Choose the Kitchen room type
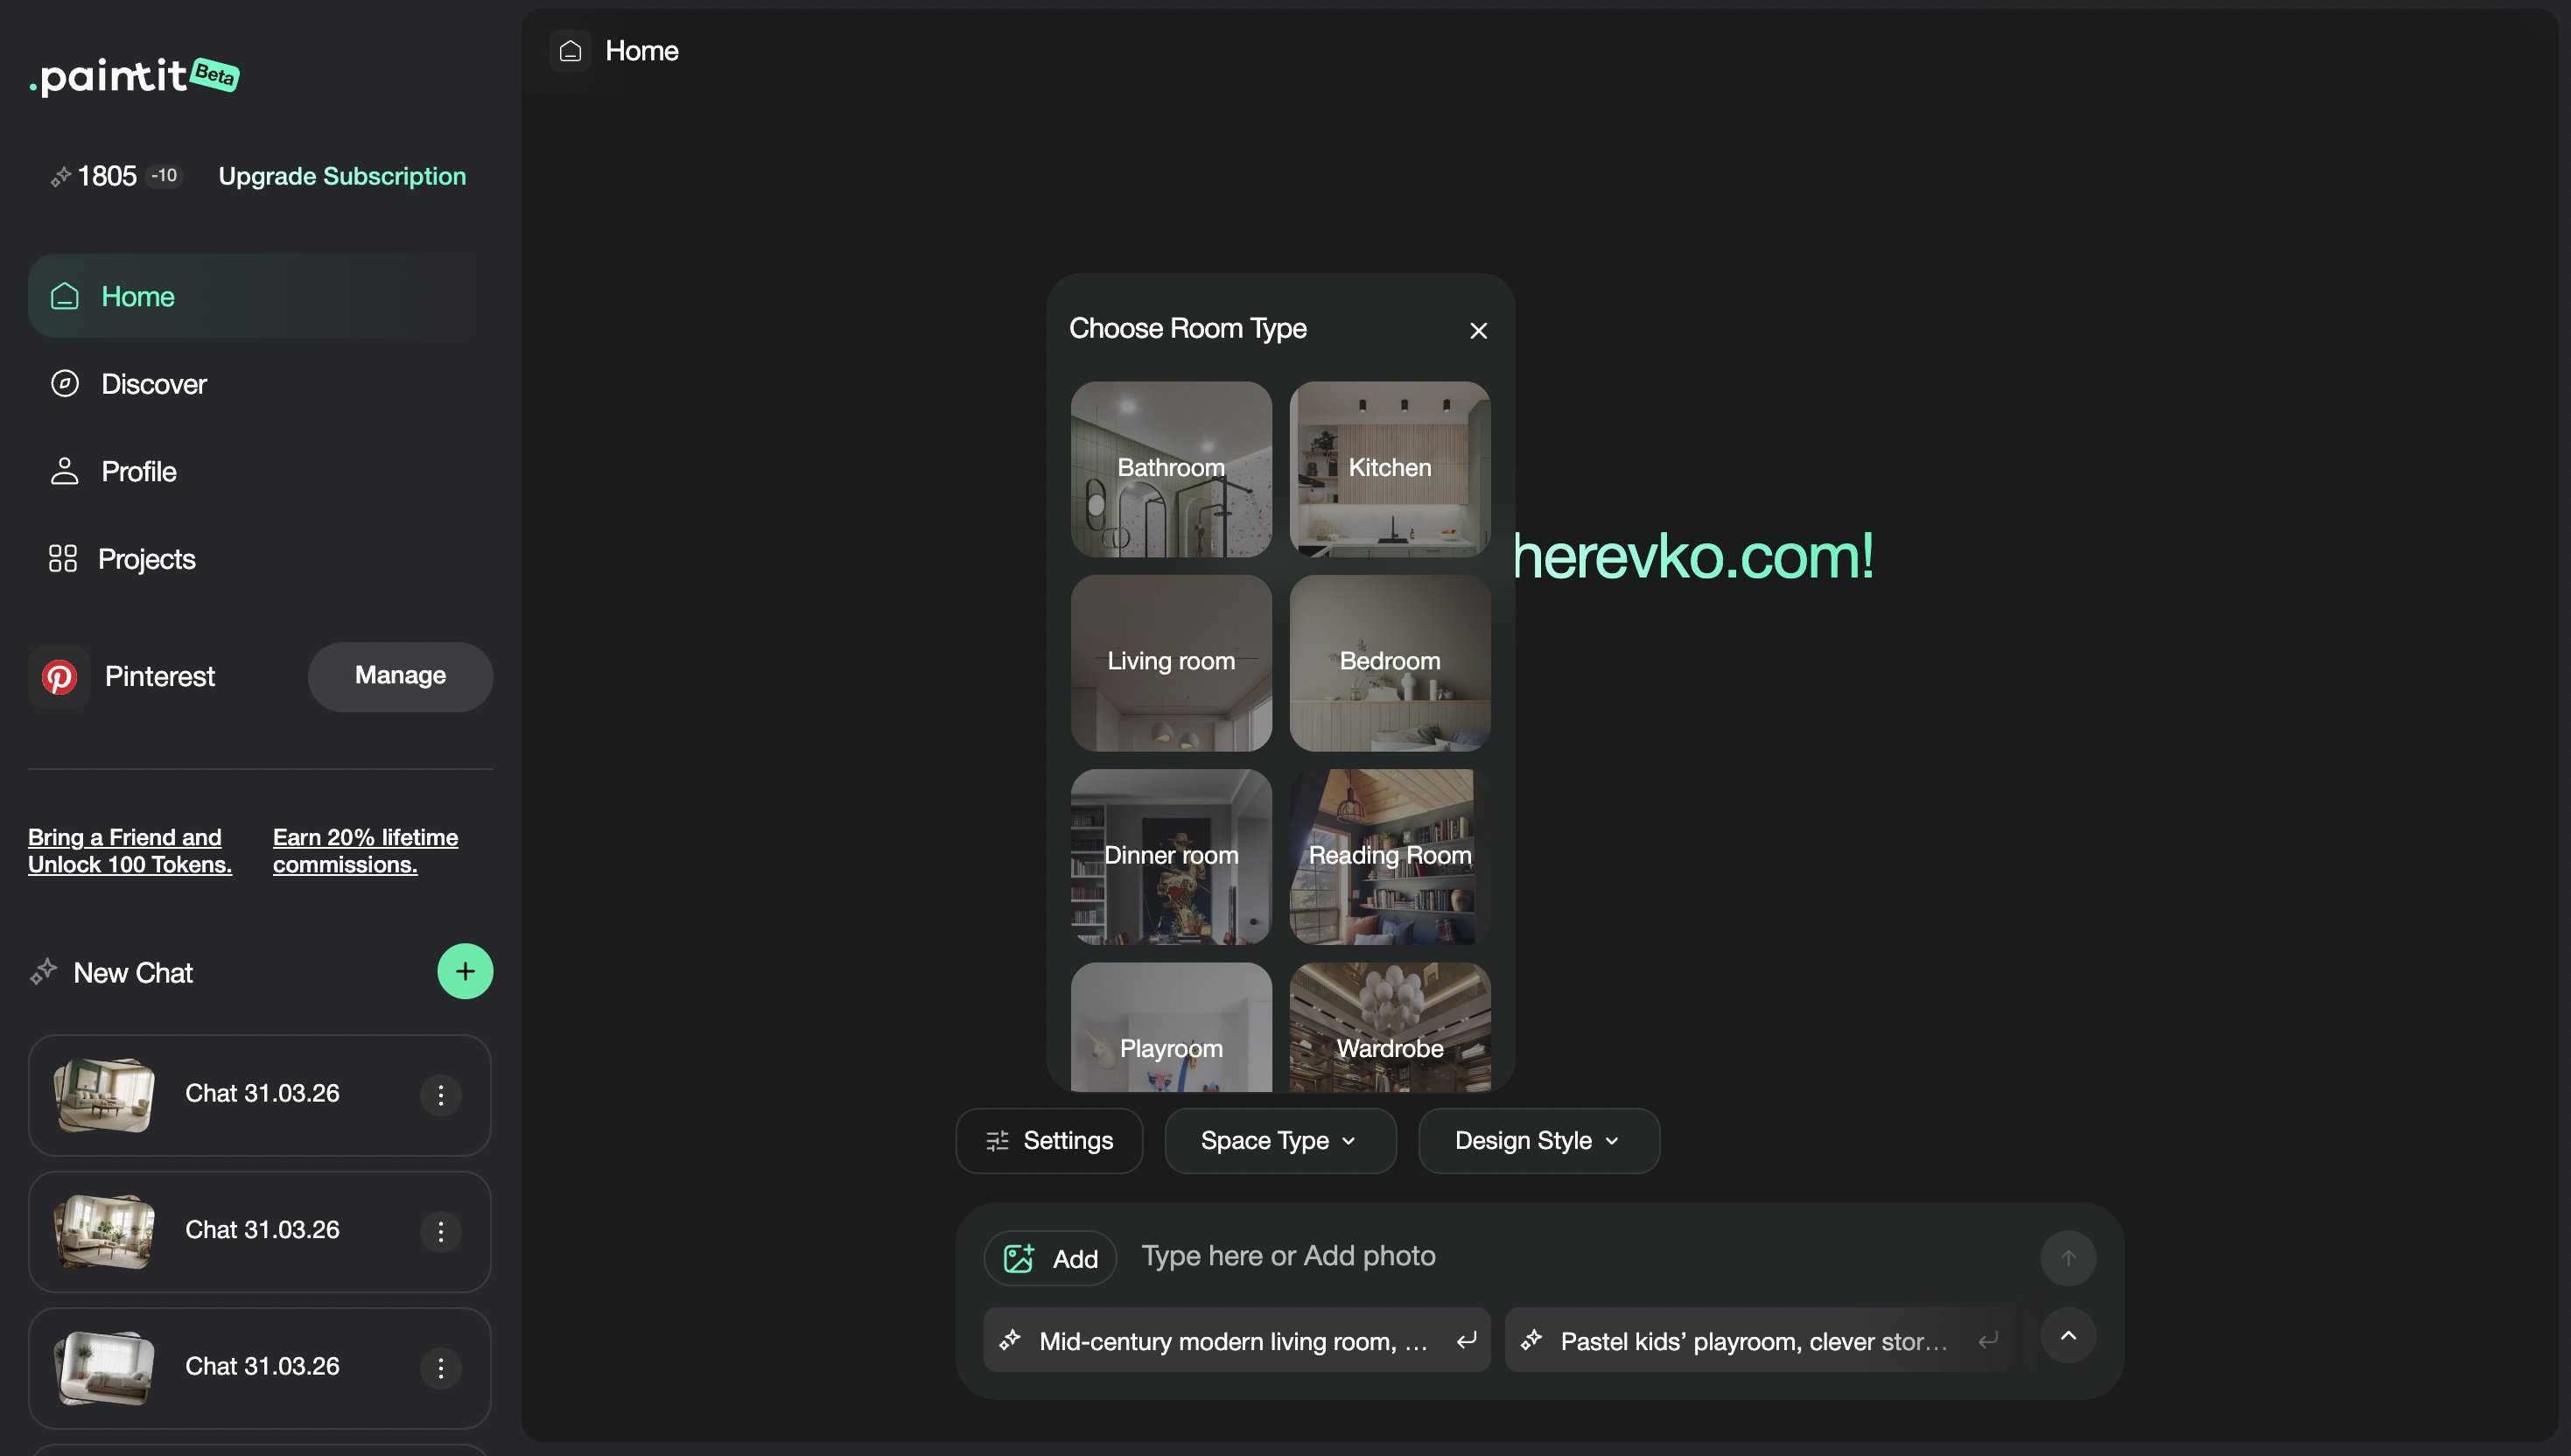Screen dimensions: 2571x1456 (x=1388, y=467)
